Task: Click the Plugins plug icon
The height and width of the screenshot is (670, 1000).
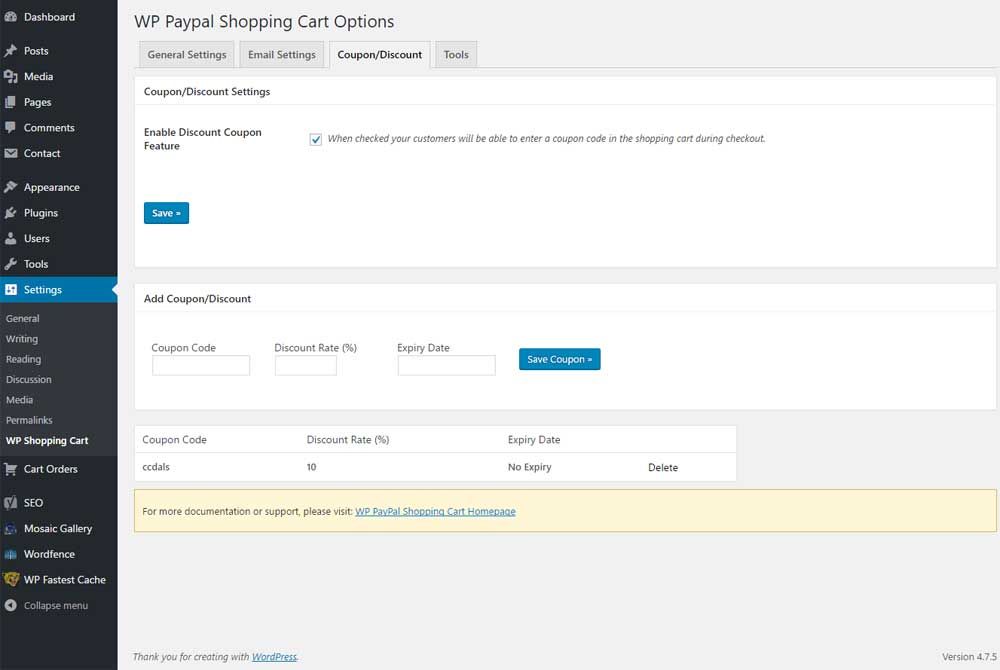Action: 10,213
